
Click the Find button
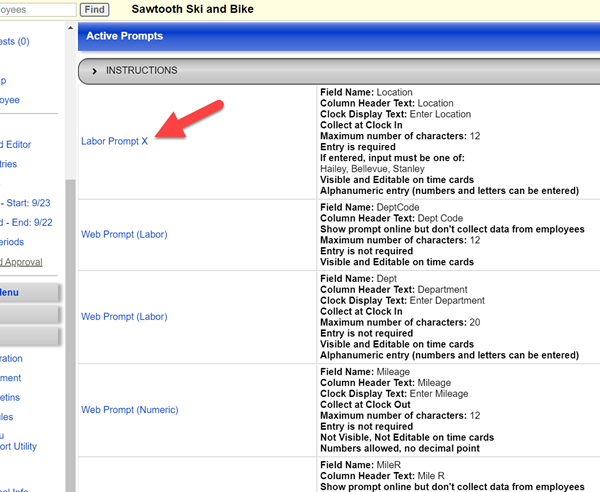(x=94, y=10)
